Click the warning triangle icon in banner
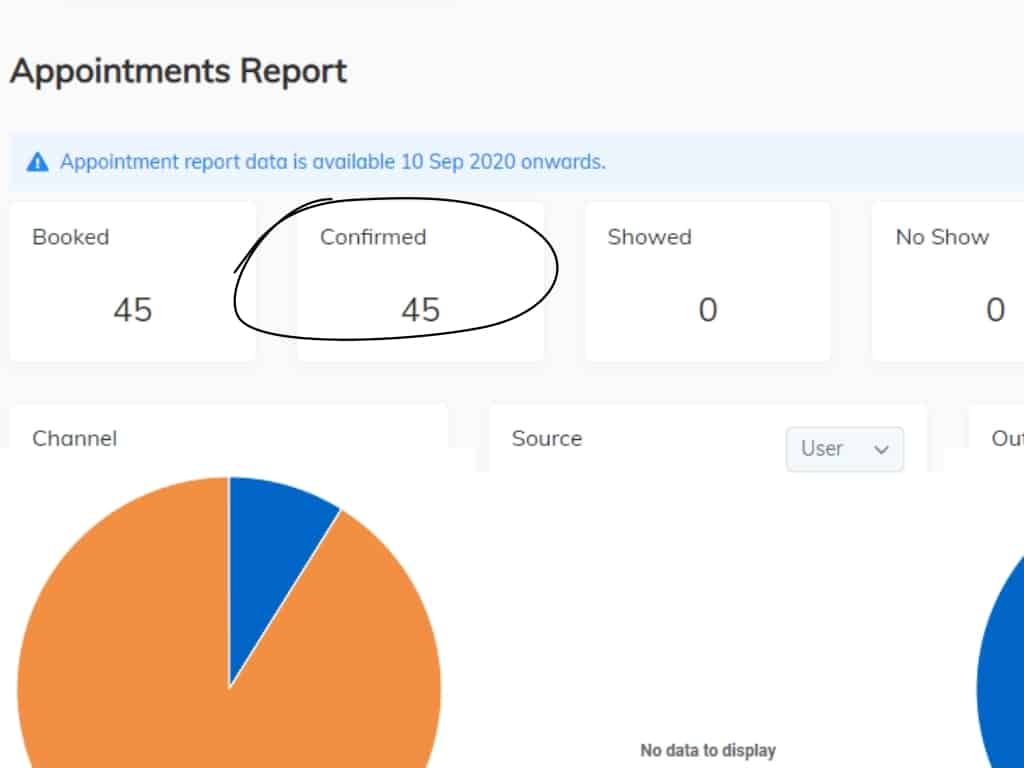Viewport: 1024px width, 768px height. [x=37, y=162]
